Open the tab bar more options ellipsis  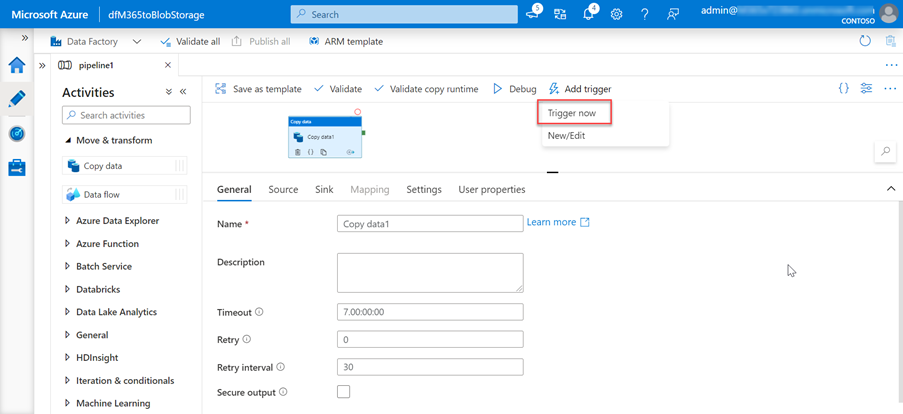coord(891,65)
